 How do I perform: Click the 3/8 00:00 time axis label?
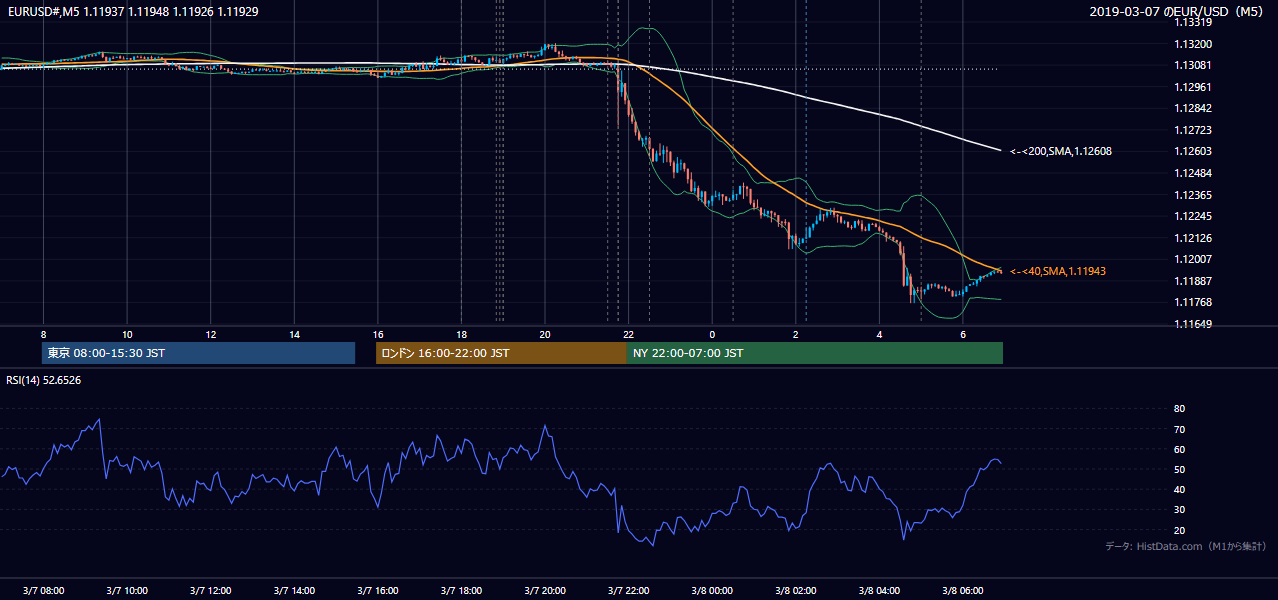[x=711, y=590]
